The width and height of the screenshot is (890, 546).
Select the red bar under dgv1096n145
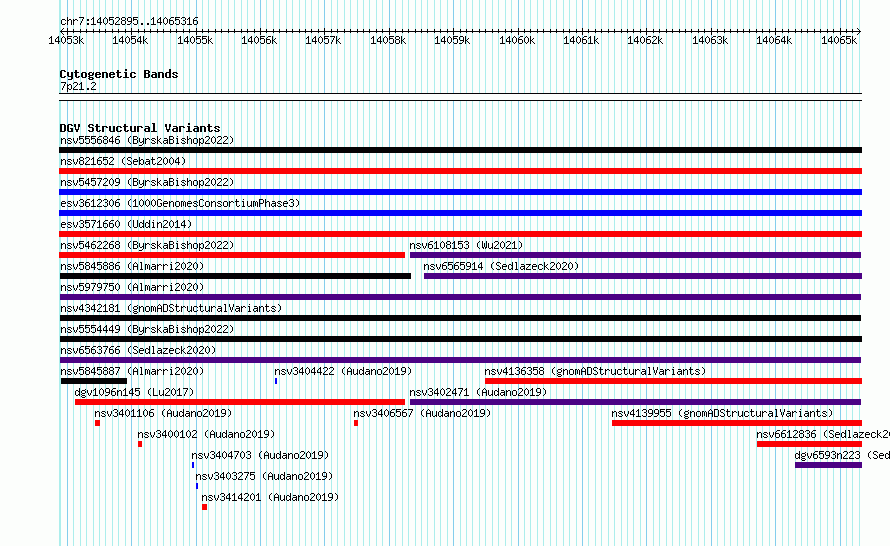pyautogui.click(x=240, y=402)
